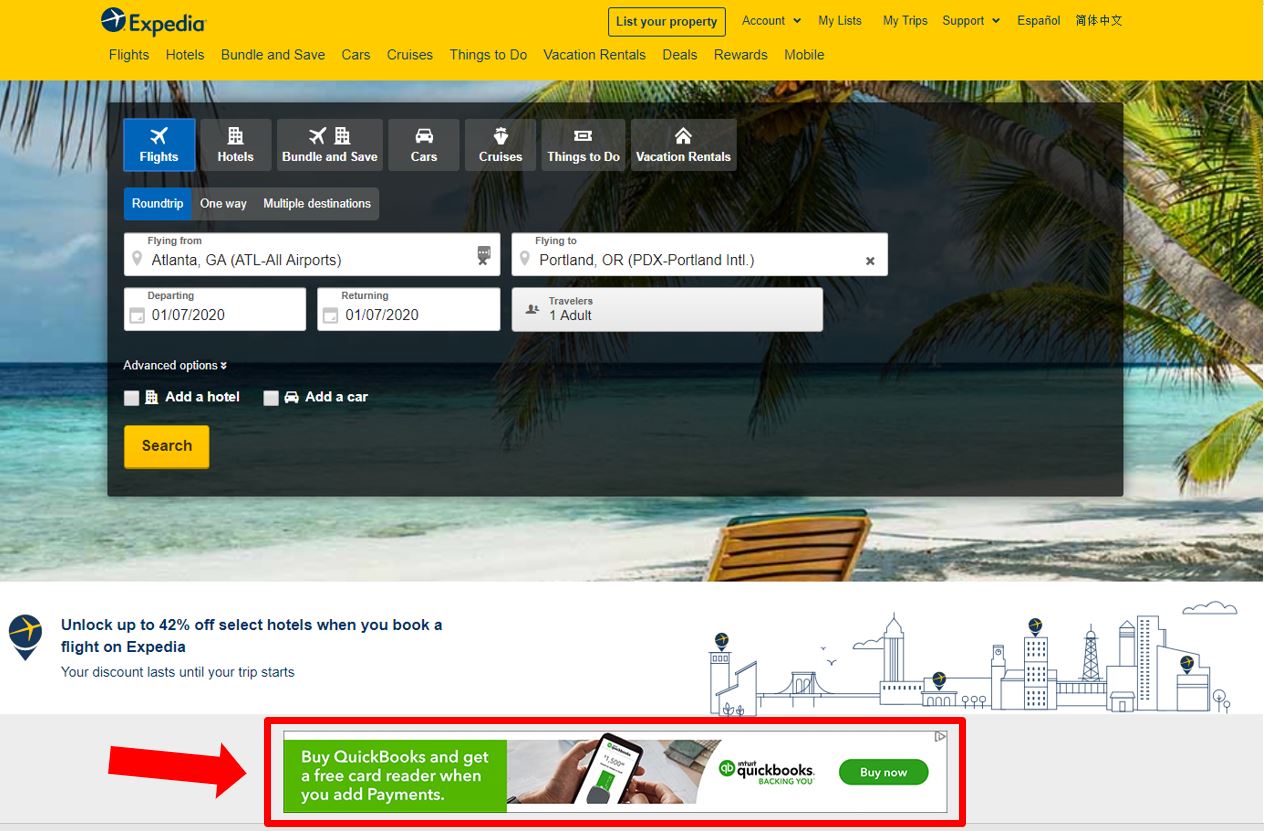Screen dimensions: 1264x831
Task: Open the My Lists link
Action: pyautogui.click(x=840, y=20)
